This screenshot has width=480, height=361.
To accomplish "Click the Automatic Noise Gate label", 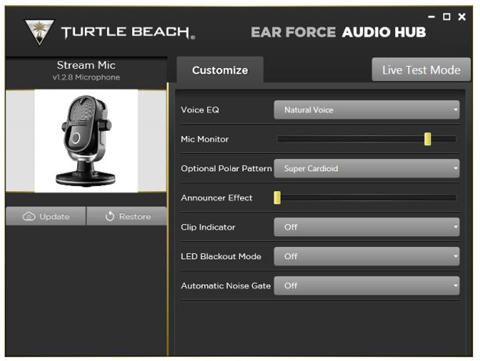I will (226, 286).
